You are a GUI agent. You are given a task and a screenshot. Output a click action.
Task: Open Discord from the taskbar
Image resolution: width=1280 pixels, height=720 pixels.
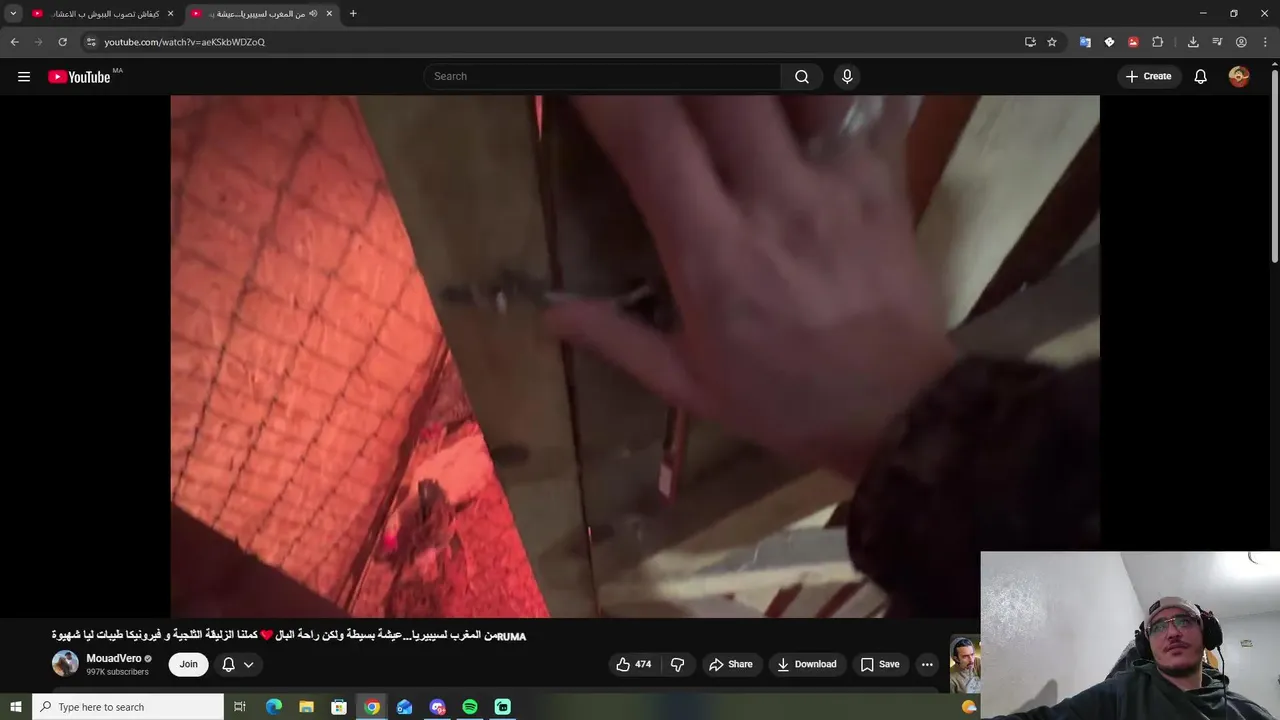click(437, 707)
